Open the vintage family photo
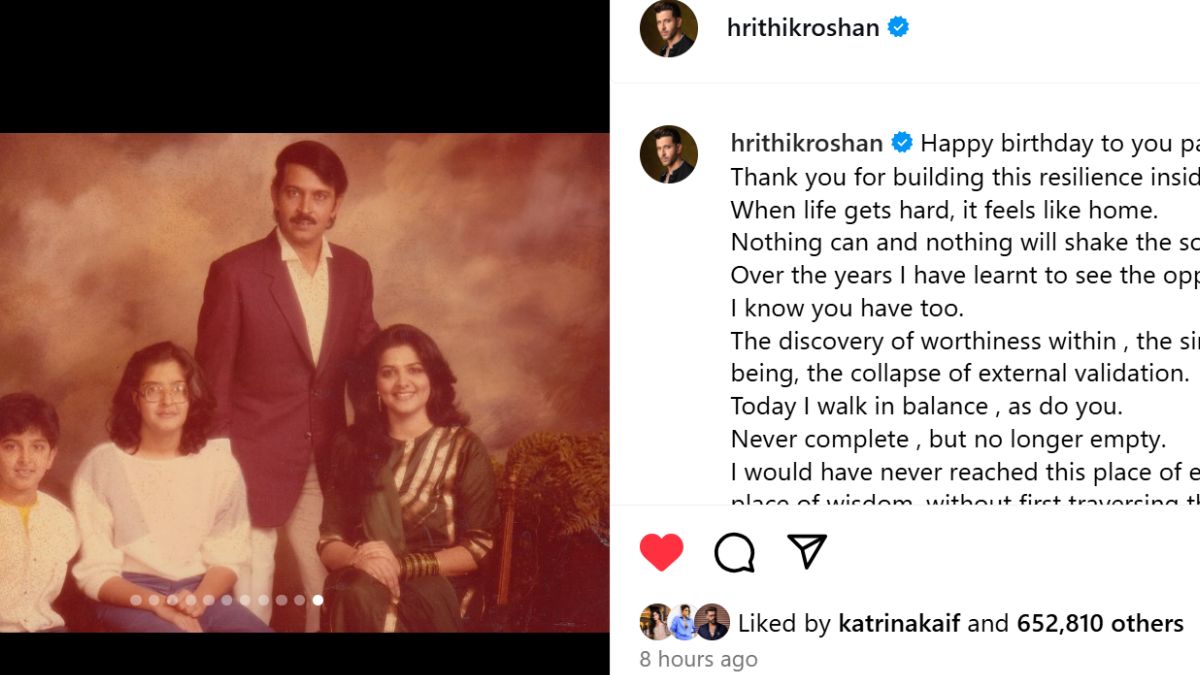The width and height of the screenshot is (1200, 675). (304, 383)
